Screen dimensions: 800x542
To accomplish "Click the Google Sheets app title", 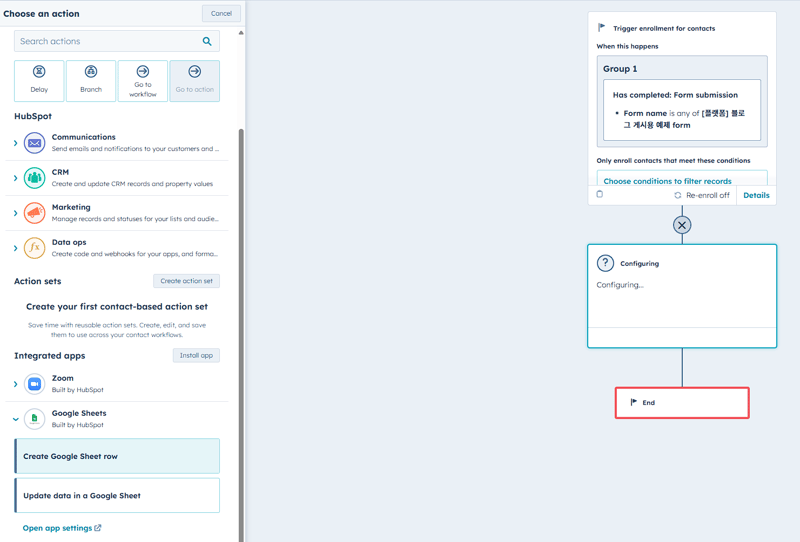I will click(x=79, y=413).
